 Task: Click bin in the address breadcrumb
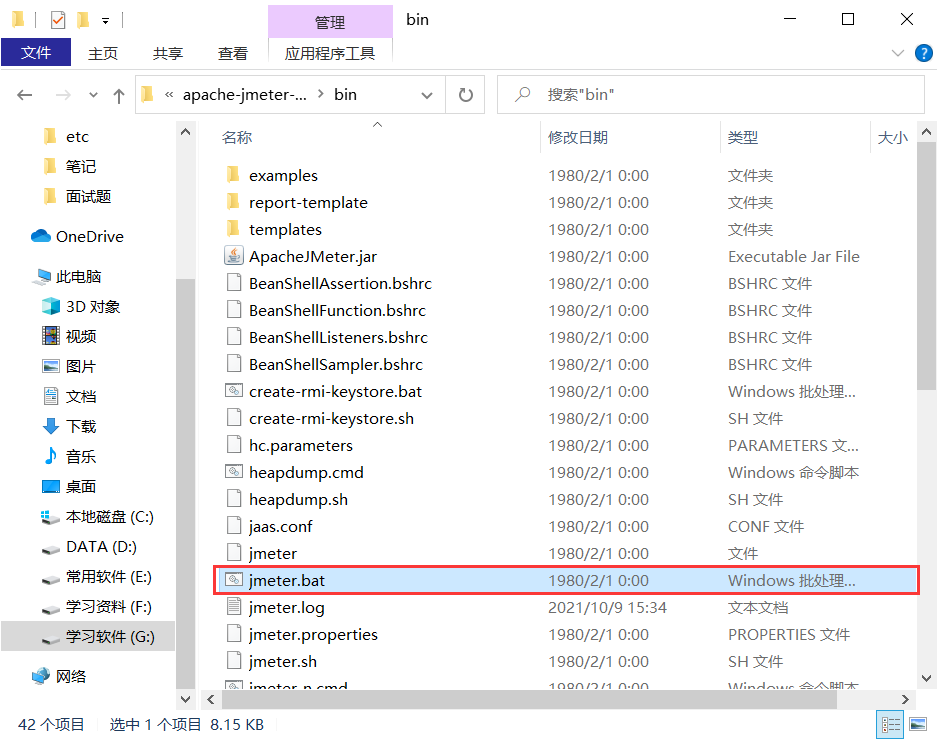point(345,95)
